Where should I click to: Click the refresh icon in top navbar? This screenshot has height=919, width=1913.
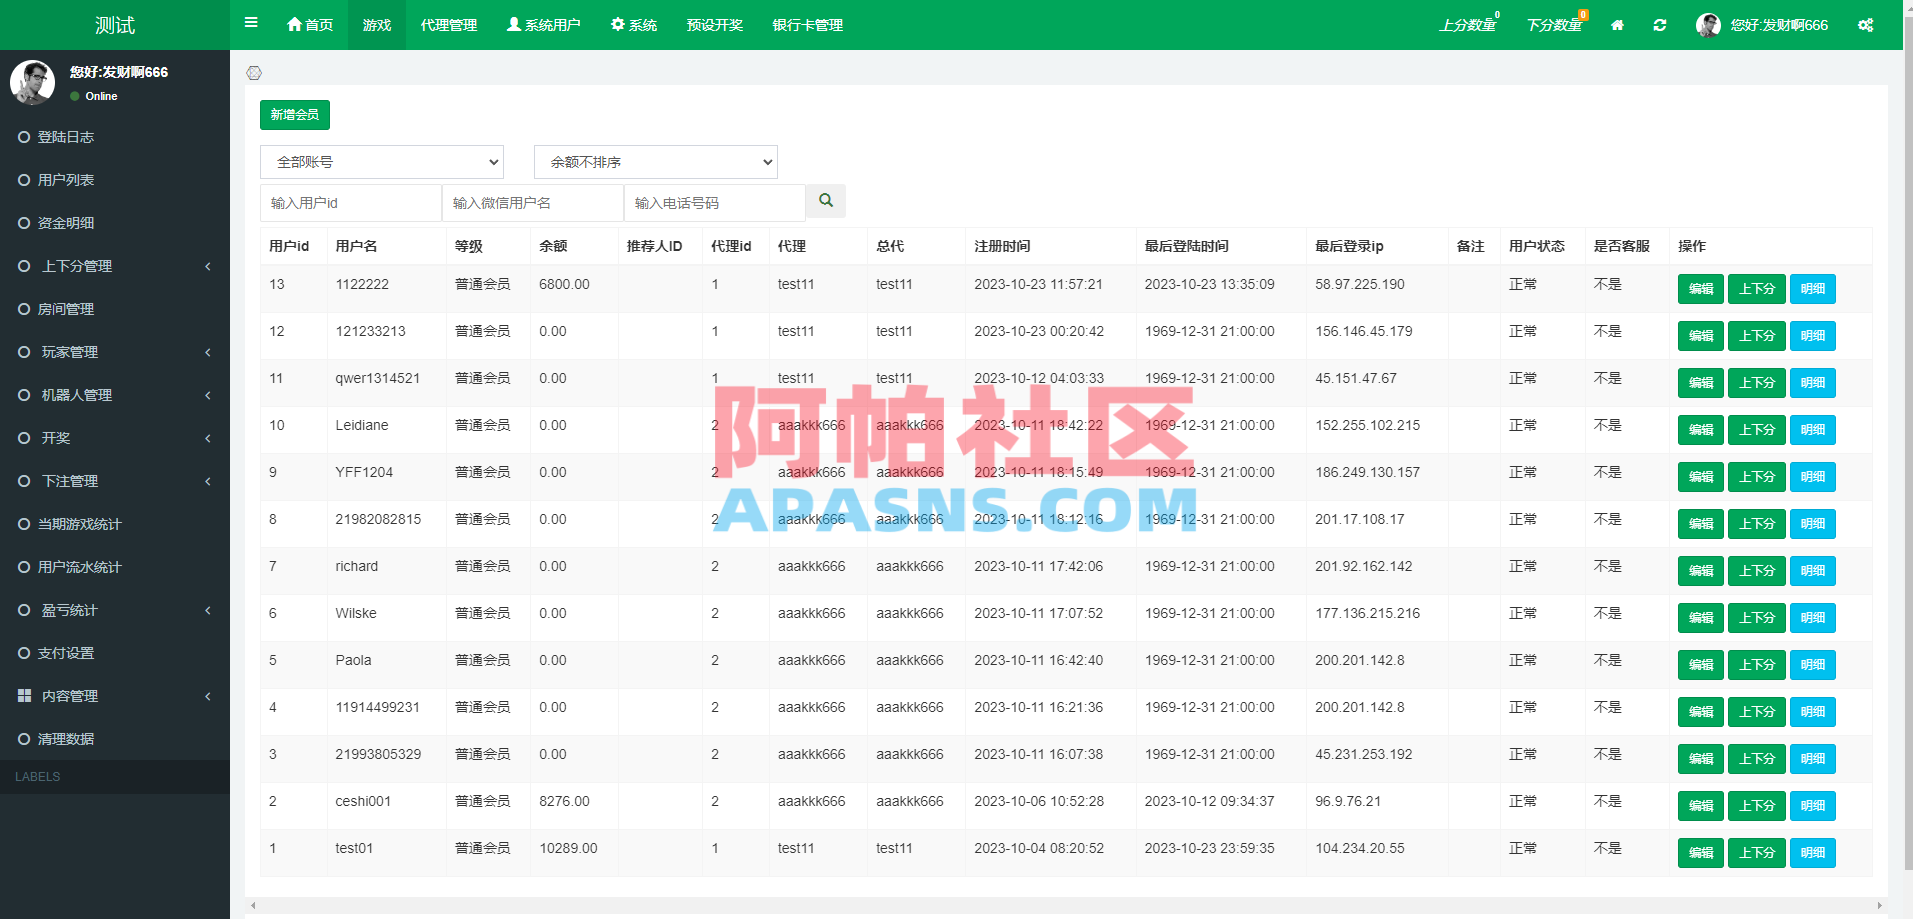pos(1660,24)
